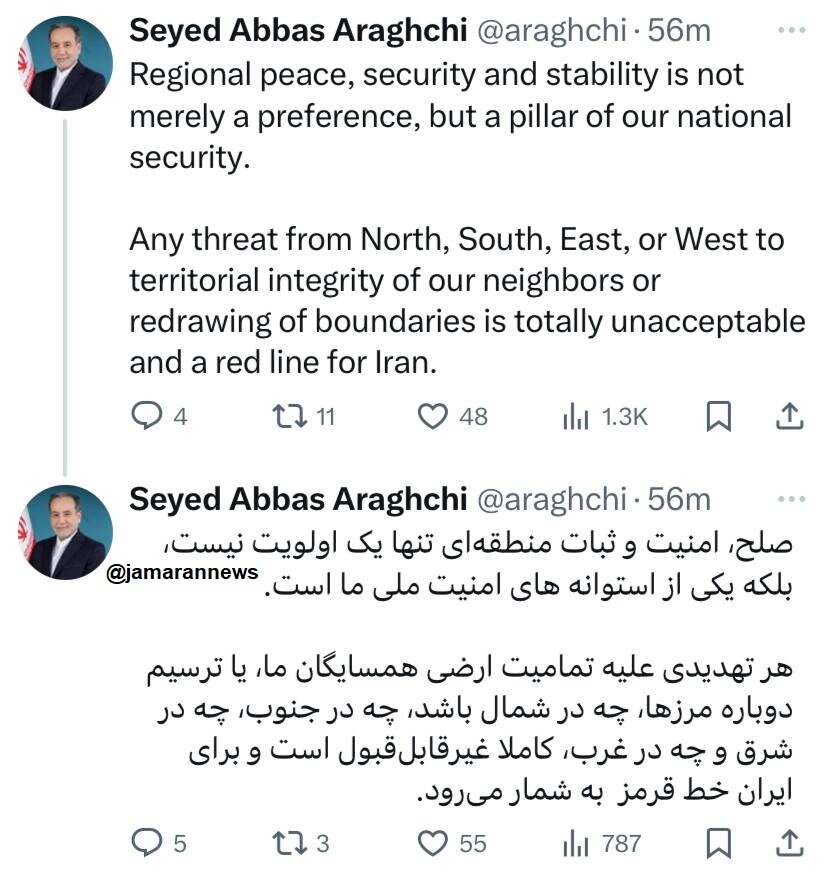The image size is (825, 883).
Task: Toggle like showing 48 on the English tweet
Action: tap(434, 418)
